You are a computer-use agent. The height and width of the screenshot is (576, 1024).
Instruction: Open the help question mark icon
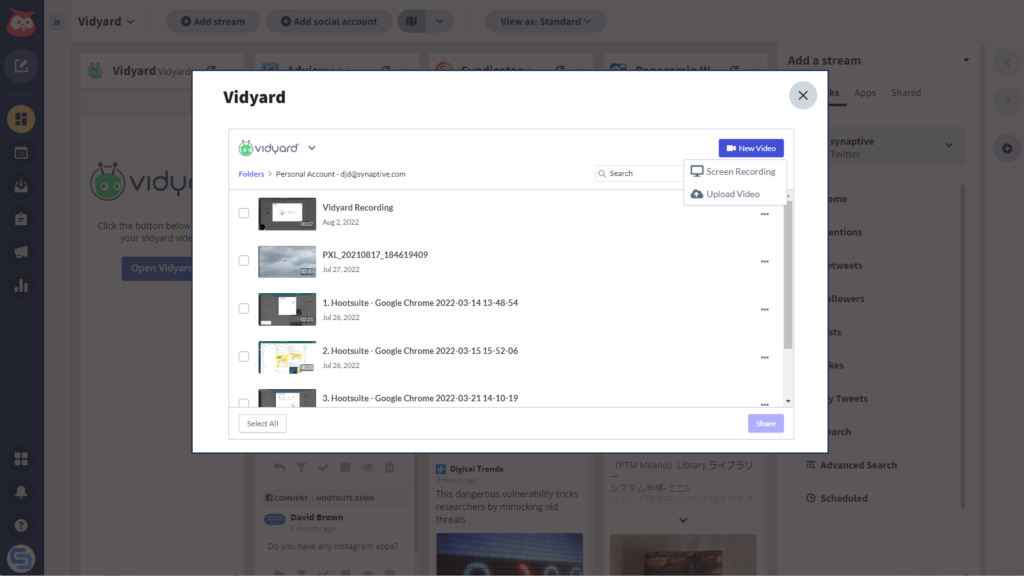click(x=21, y=525)
